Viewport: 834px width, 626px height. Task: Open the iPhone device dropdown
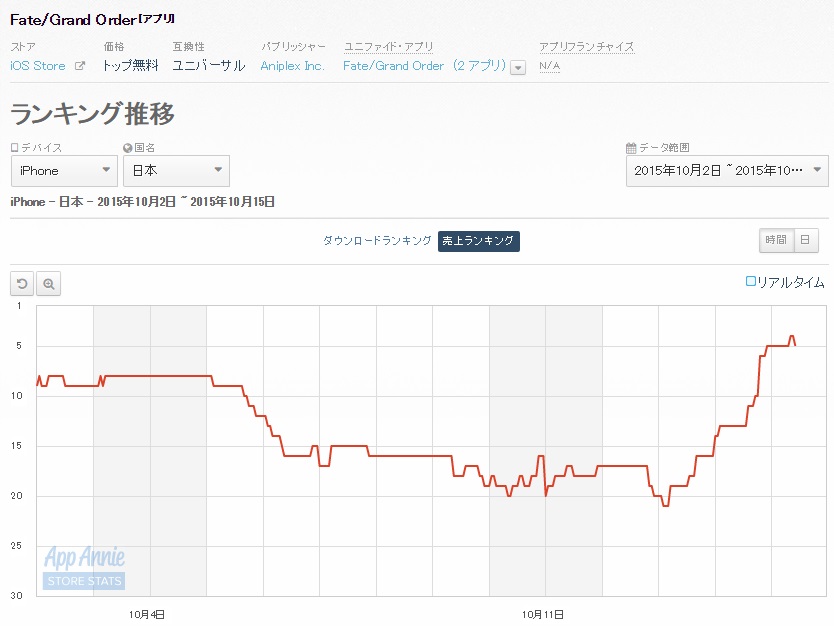click(x=64, y=171)
